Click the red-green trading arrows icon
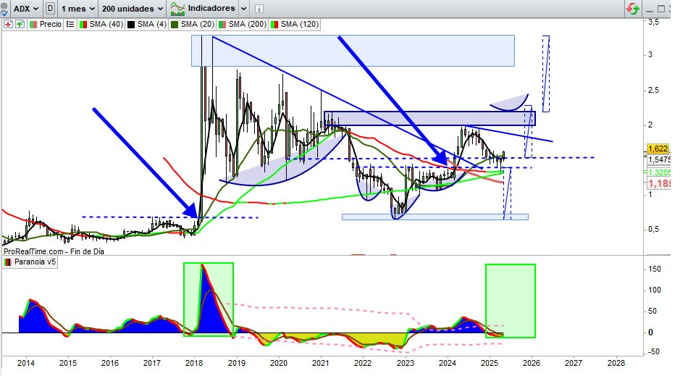680x376 pixels. (633, 8)
